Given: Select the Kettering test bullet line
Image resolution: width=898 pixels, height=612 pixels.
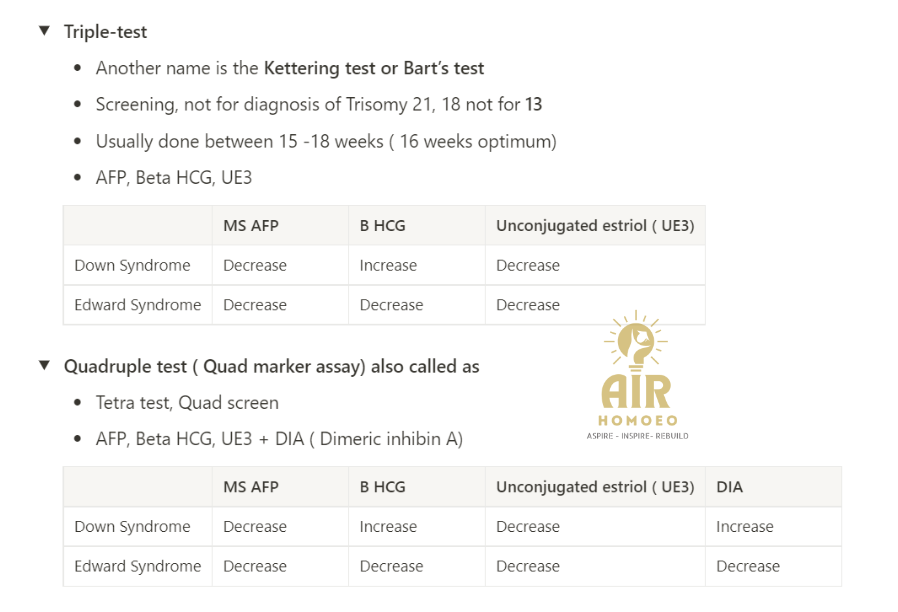Looking at the screenshot, I should point(290,68).
